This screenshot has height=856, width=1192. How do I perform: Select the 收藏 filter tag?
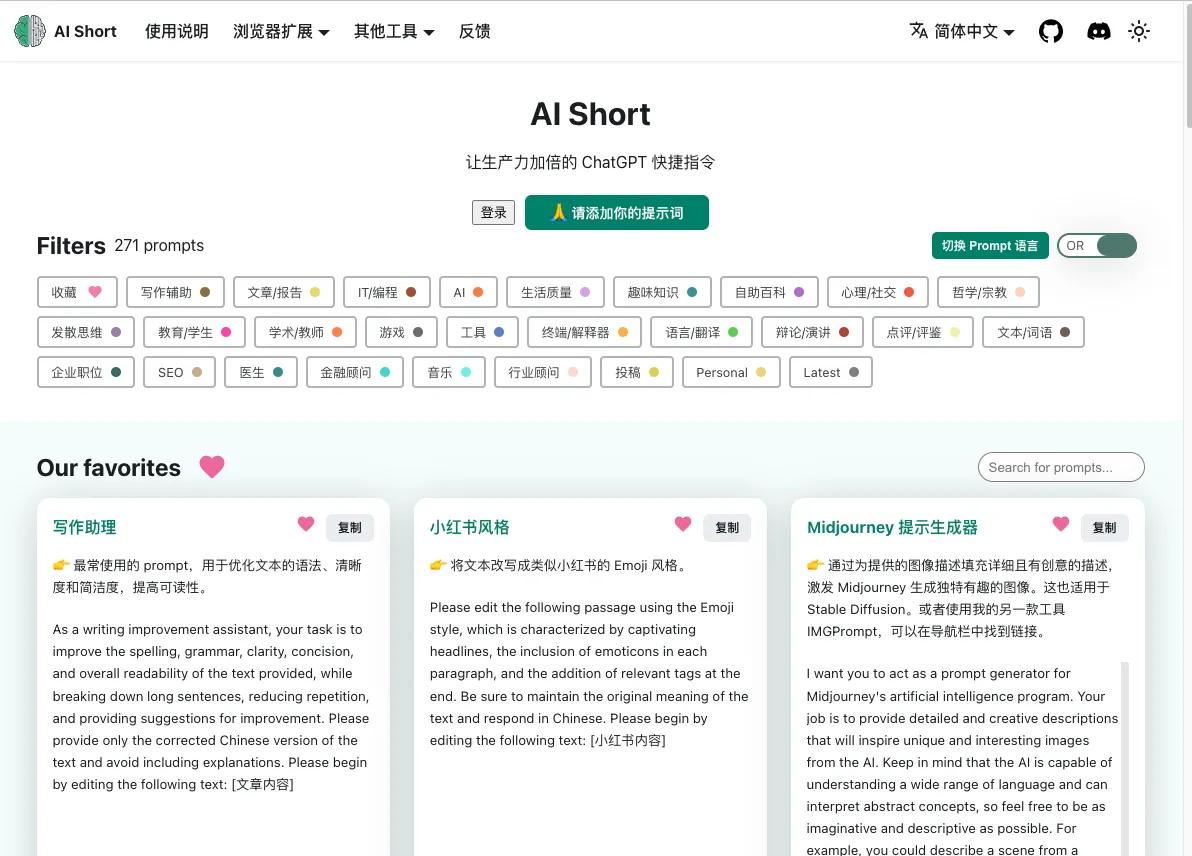pos(77,292)
